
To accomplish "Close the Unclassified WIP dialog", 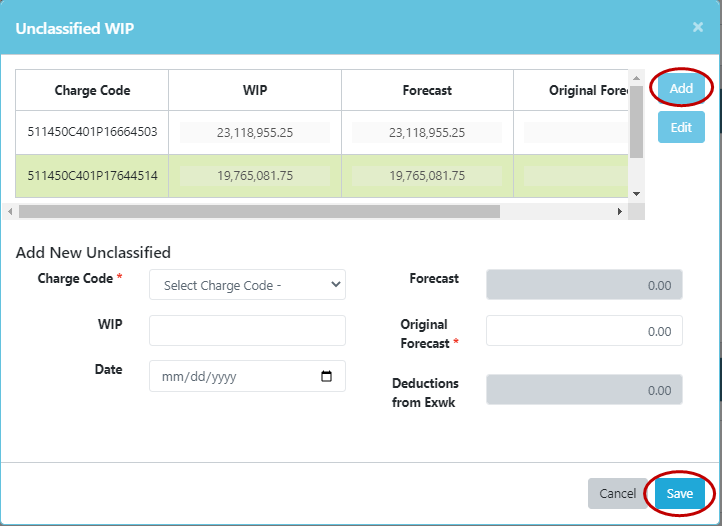I will click(698, 28).
